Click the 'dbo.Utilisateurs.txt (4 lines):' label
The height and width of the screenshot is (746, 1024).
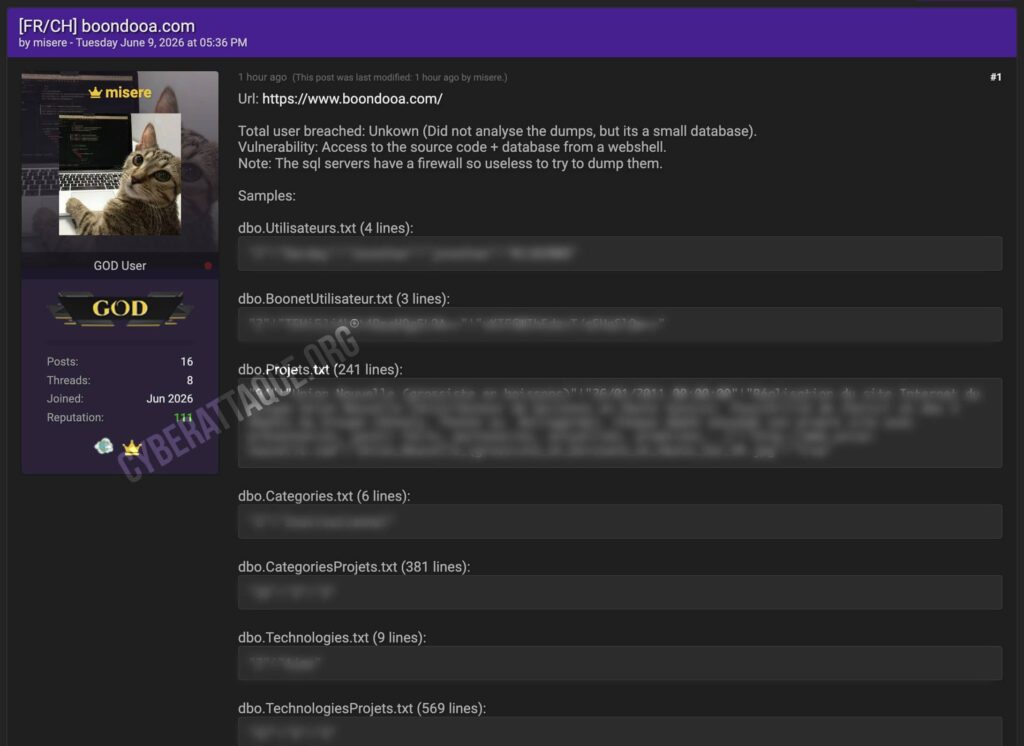point(325,228)
